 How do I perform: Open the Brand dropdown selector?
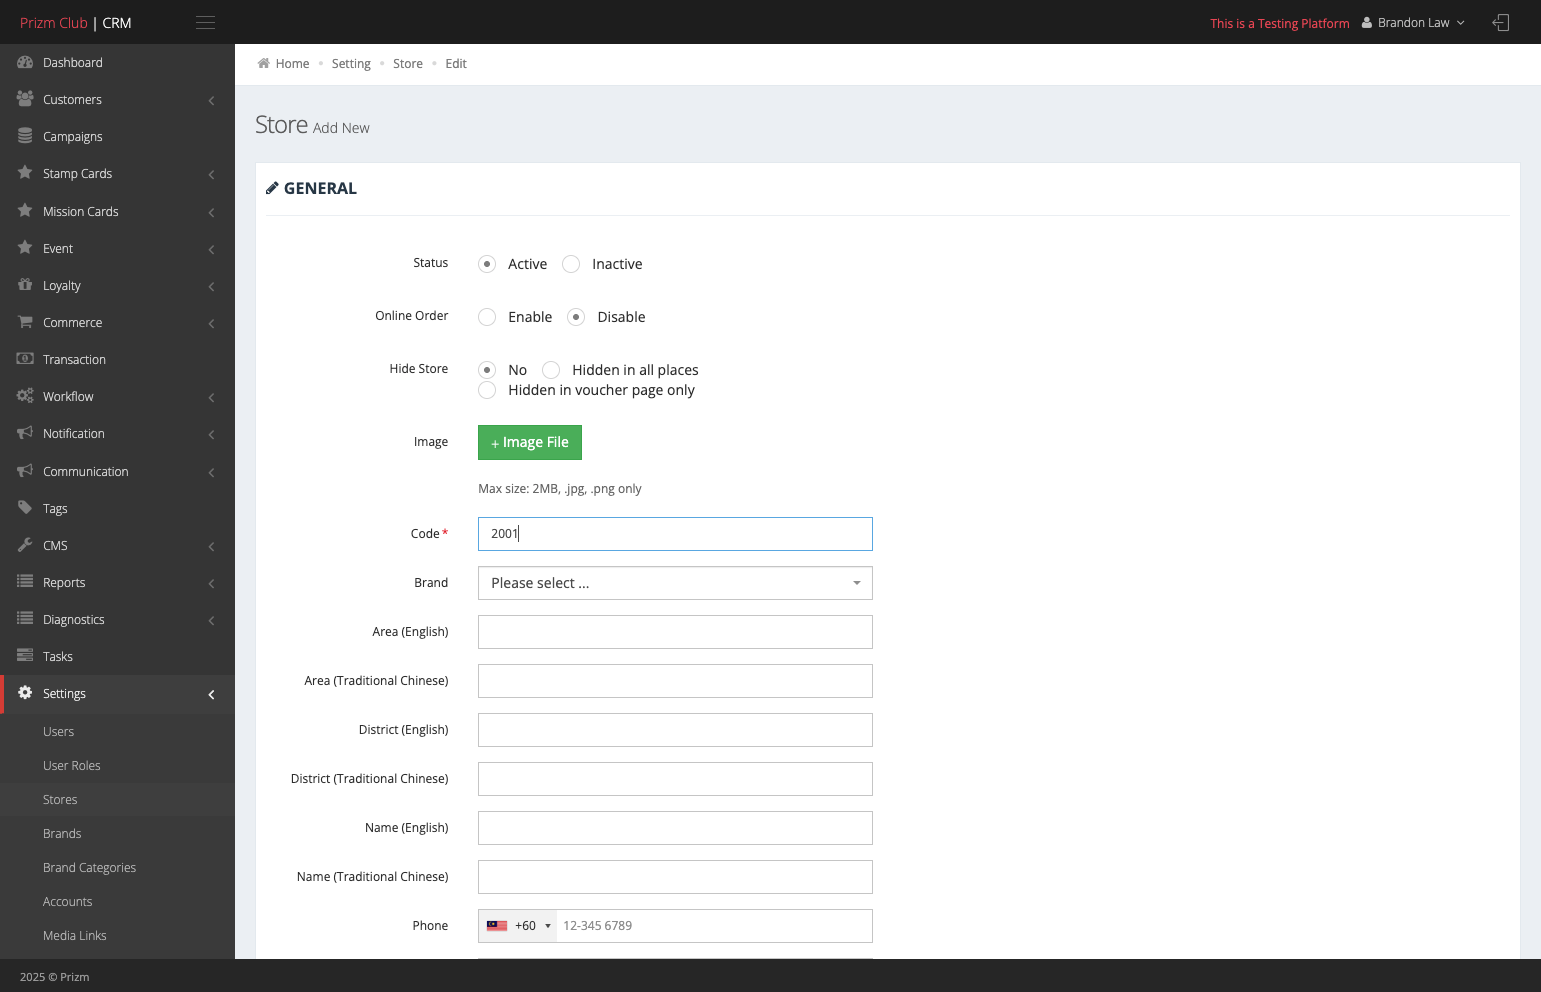pos(675,583)
